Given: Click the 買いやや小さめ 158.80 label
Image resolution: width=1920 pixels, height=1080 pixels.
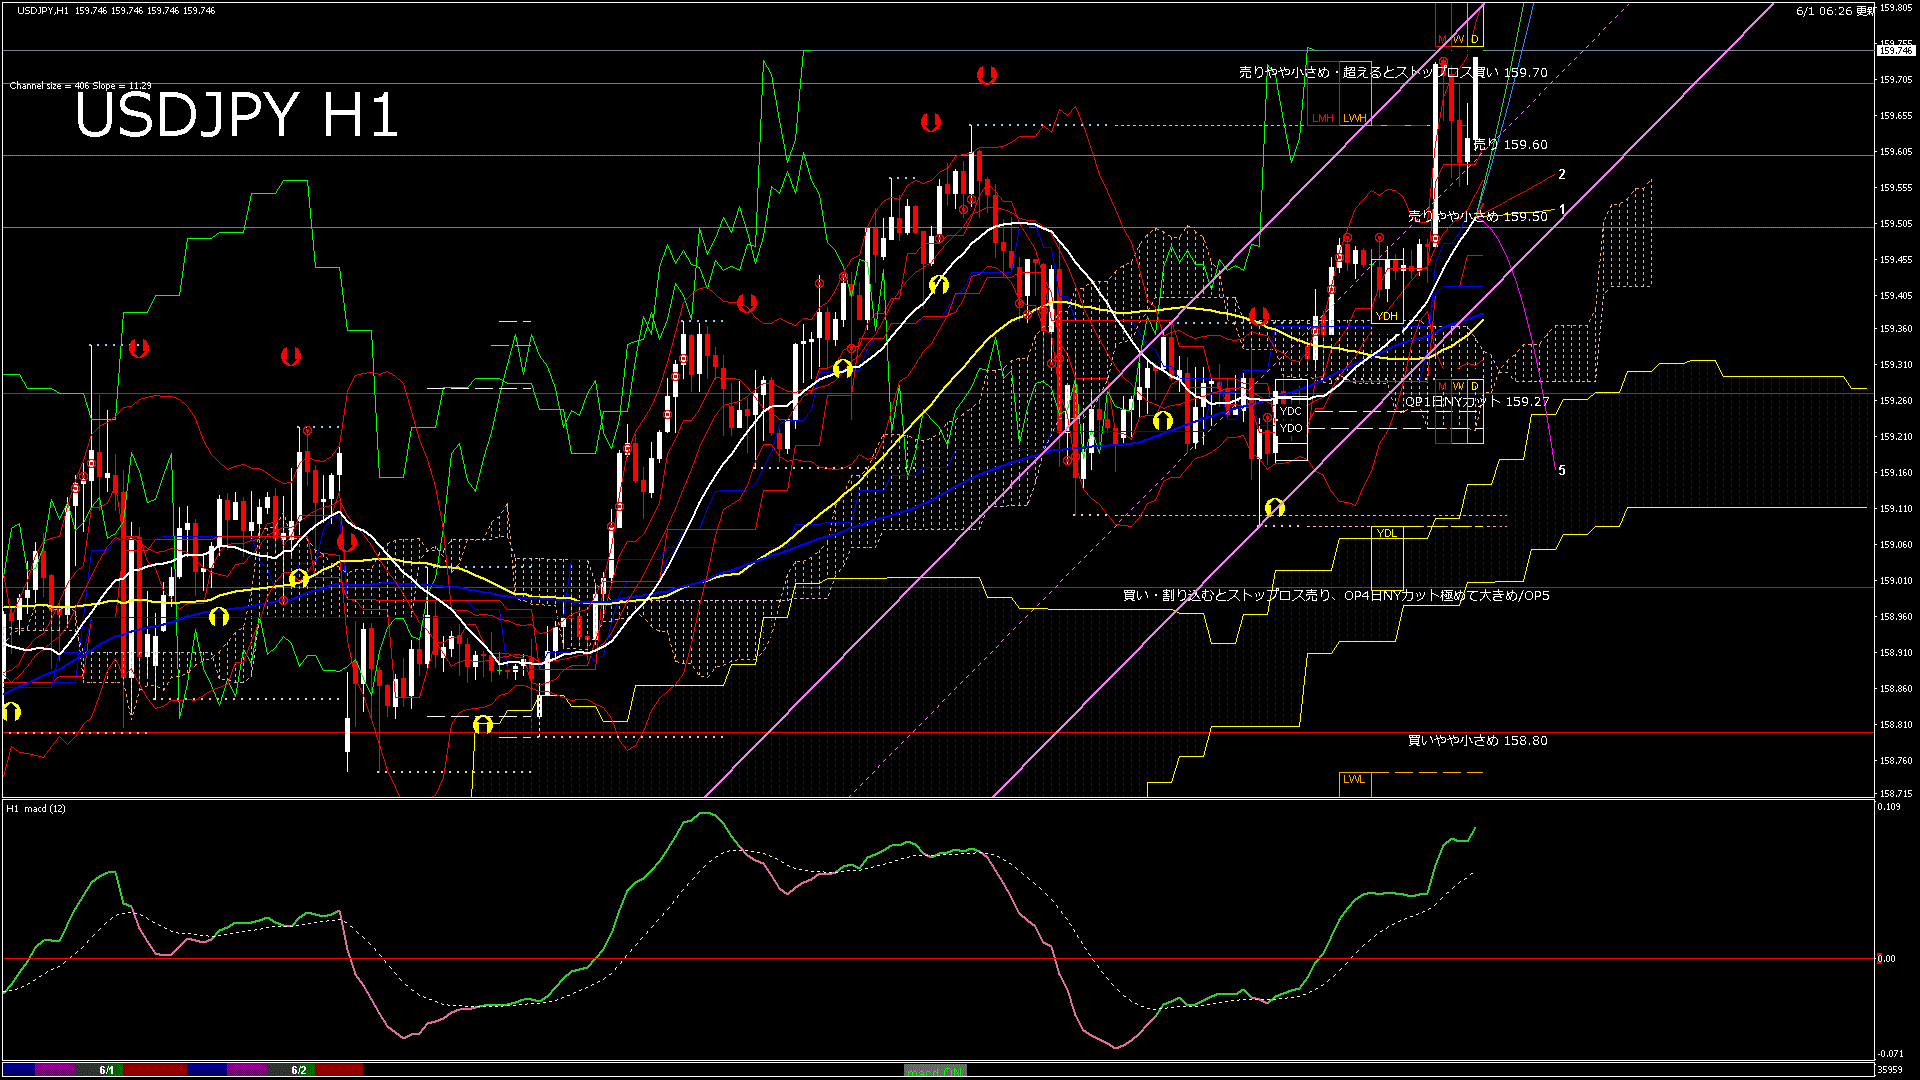Looking at the screenshot, I should click(x=1478, y=741).
